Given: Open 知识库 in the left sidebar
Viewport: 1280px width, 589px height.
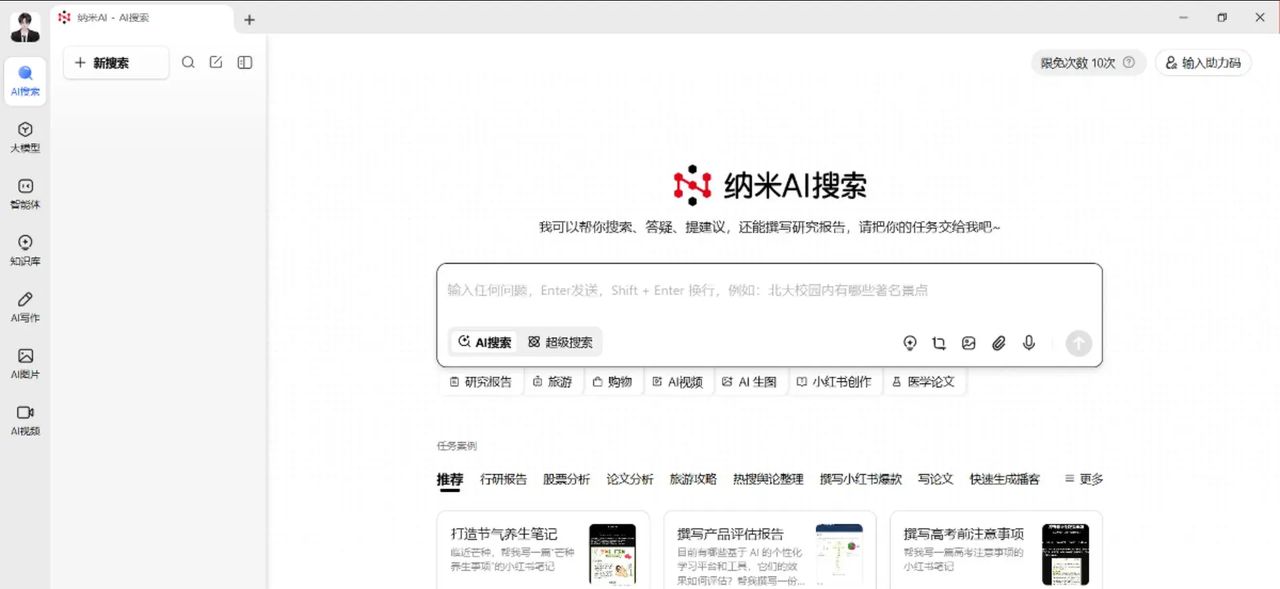Looking at the screenshot, I should tap(25, 250).
